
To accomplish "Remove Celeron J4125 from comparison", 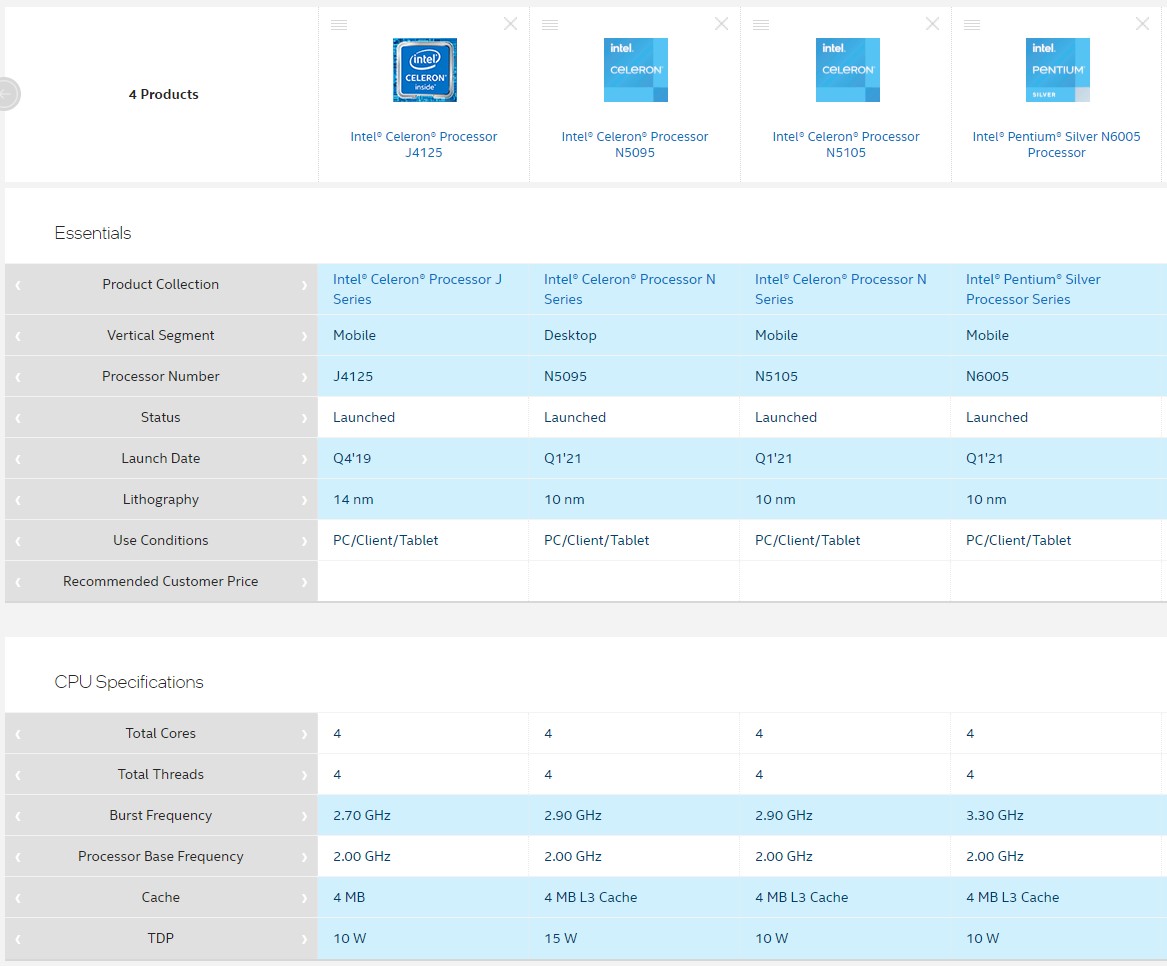I will point(510,24).
